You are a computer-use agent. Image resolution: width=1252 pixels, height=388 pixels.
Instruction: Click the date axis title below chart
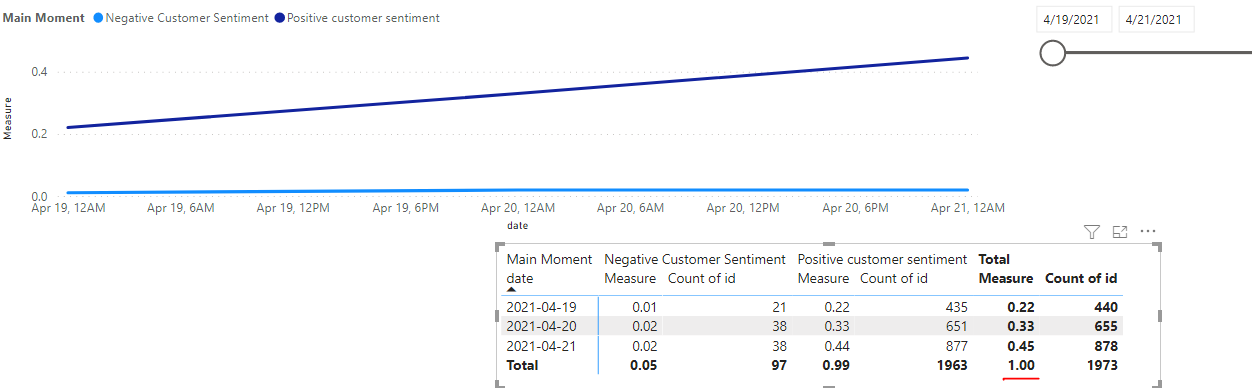pyautogui.click(x=517, y=226)
